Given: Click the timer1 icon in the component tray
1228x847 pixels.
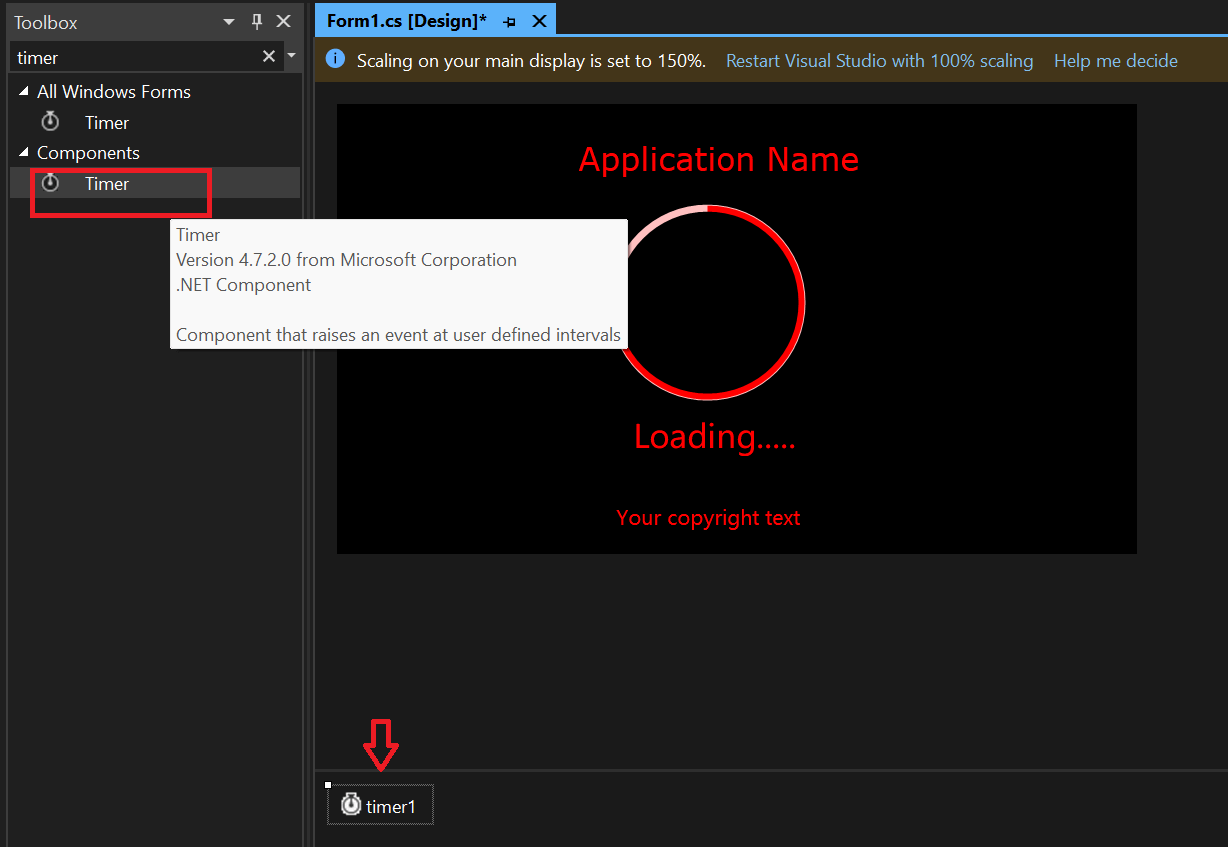Looking at the screenshot, I should pos(351,804).
